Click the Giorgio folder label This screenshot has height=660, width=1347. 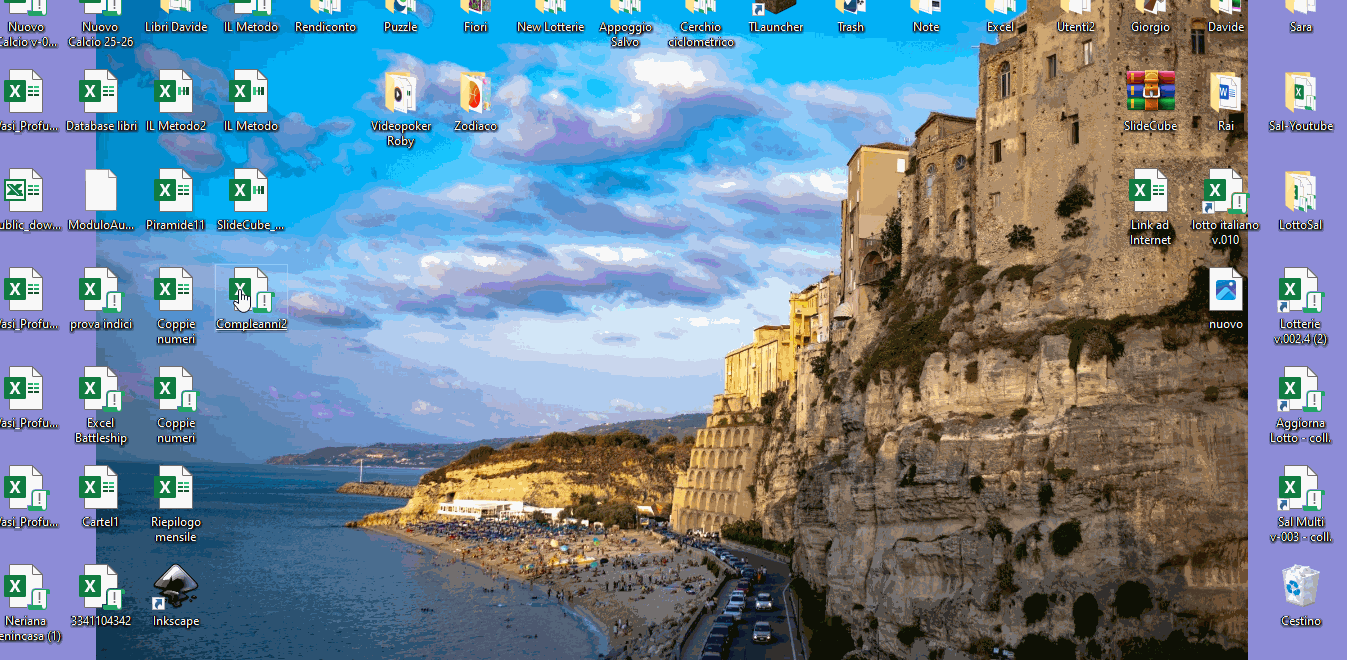1151,27
